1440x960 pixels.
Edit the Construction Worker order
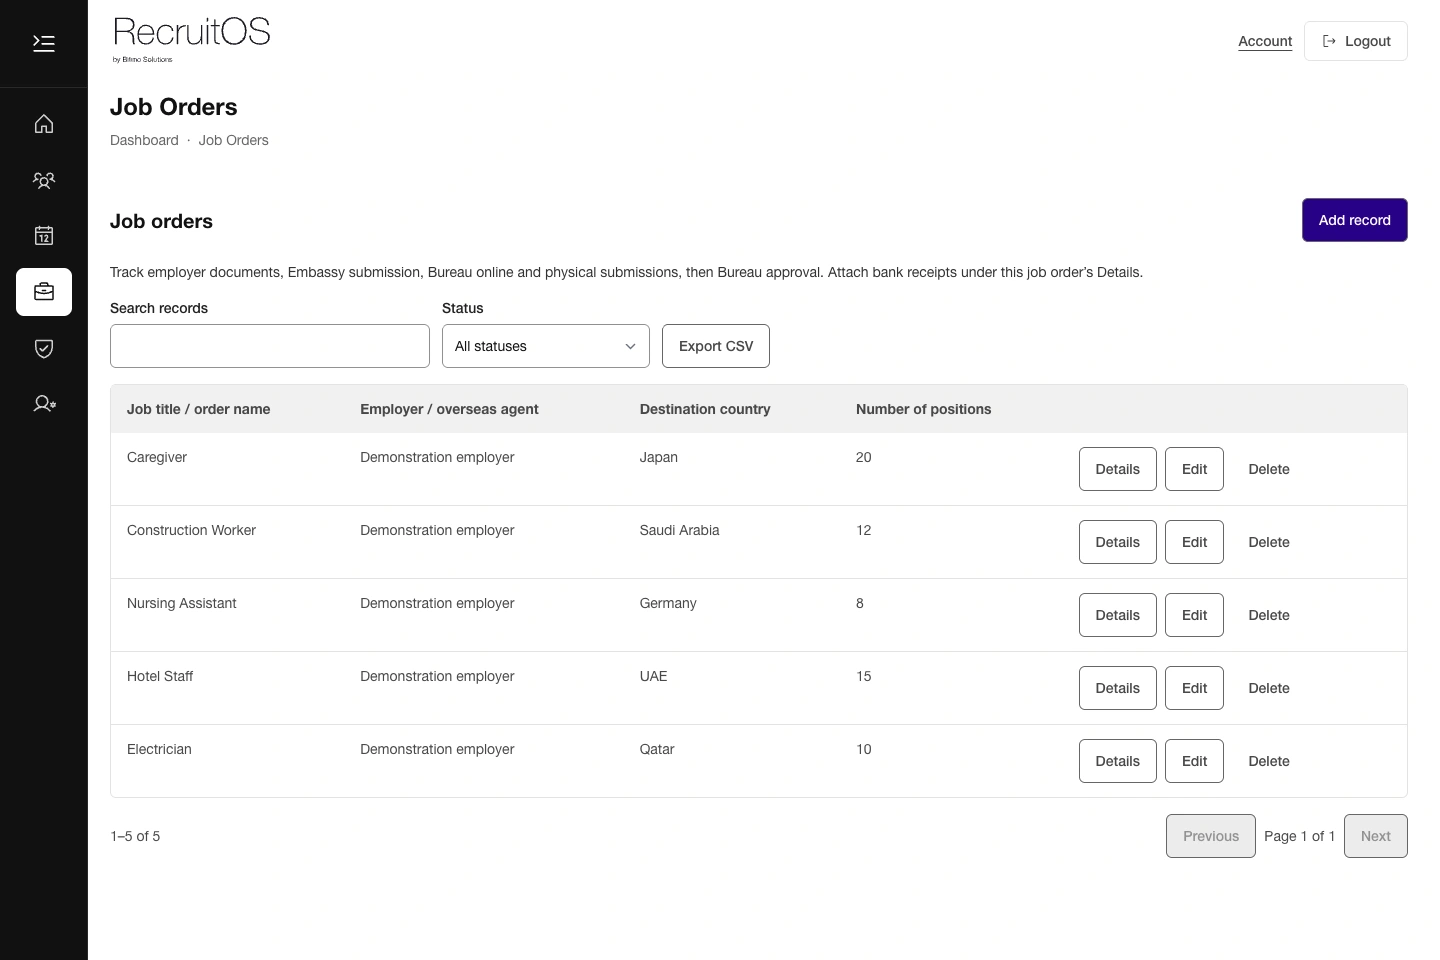point(1194,542)
